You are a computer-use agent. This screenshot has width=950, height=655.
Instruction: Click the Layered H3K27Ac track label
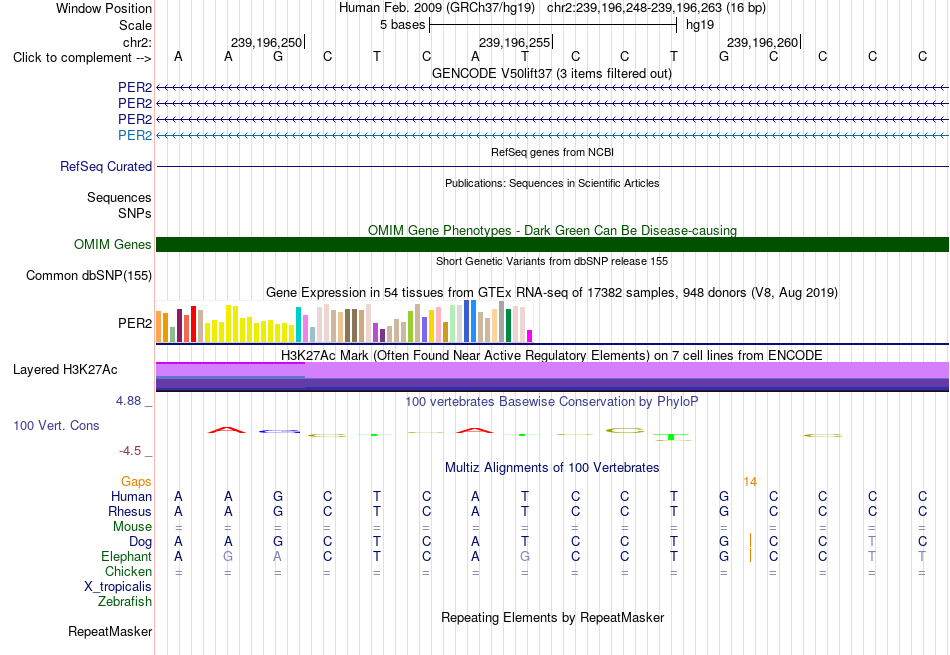click(x=65, y=370)
